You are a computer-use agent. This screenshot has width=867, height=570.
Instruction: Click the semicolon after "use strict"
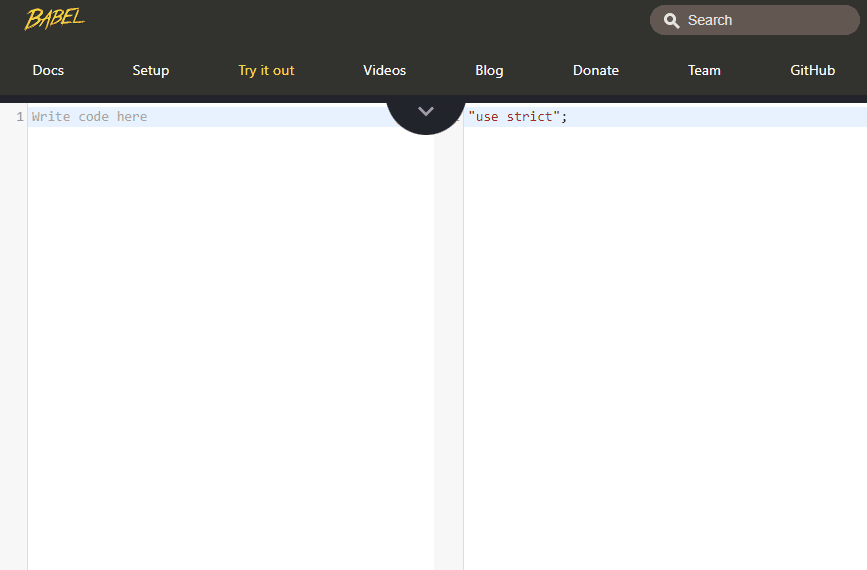(564, 117)
